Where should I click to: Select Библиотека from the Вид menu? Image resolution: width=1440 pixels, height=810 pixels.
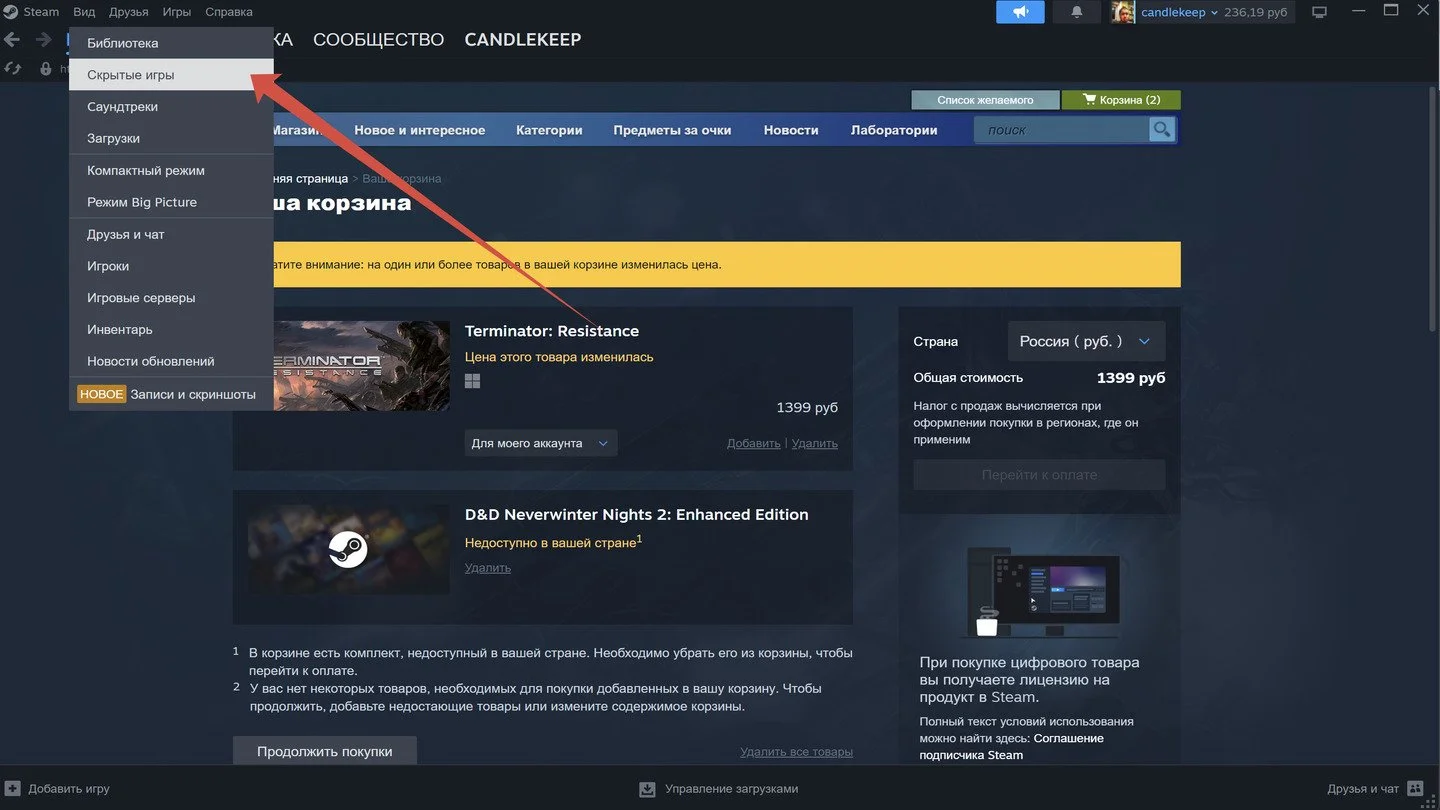point(171,43)
